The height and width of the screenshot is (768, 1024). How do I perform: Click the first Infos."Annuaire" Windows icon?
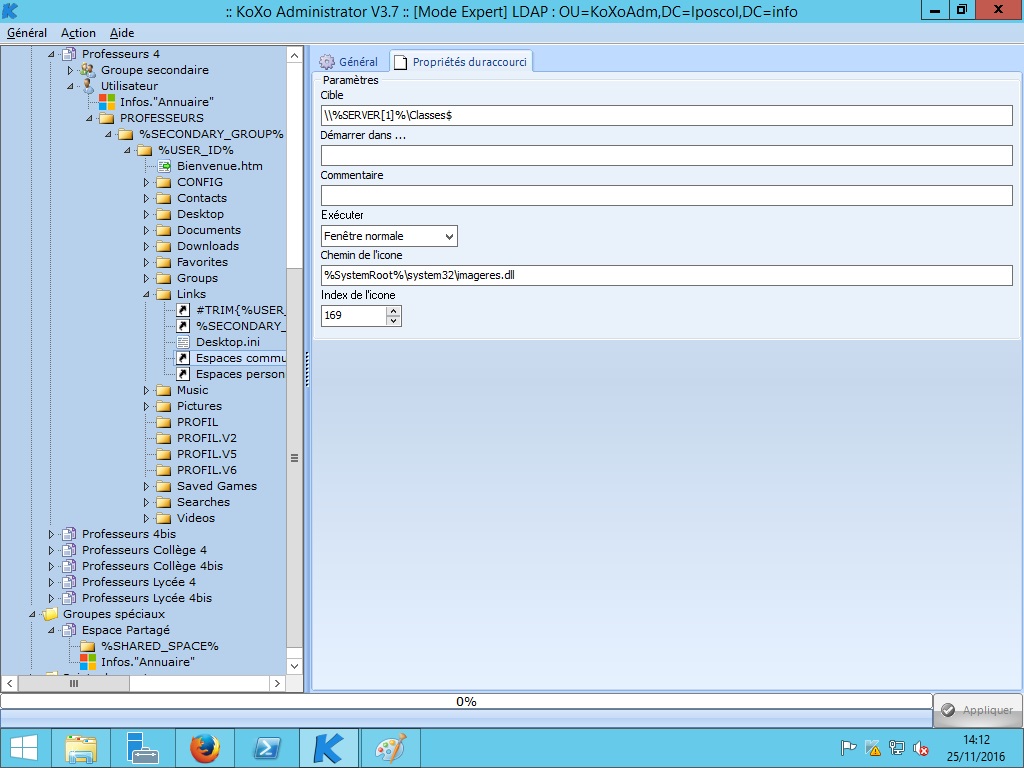[x=106, y=102]
